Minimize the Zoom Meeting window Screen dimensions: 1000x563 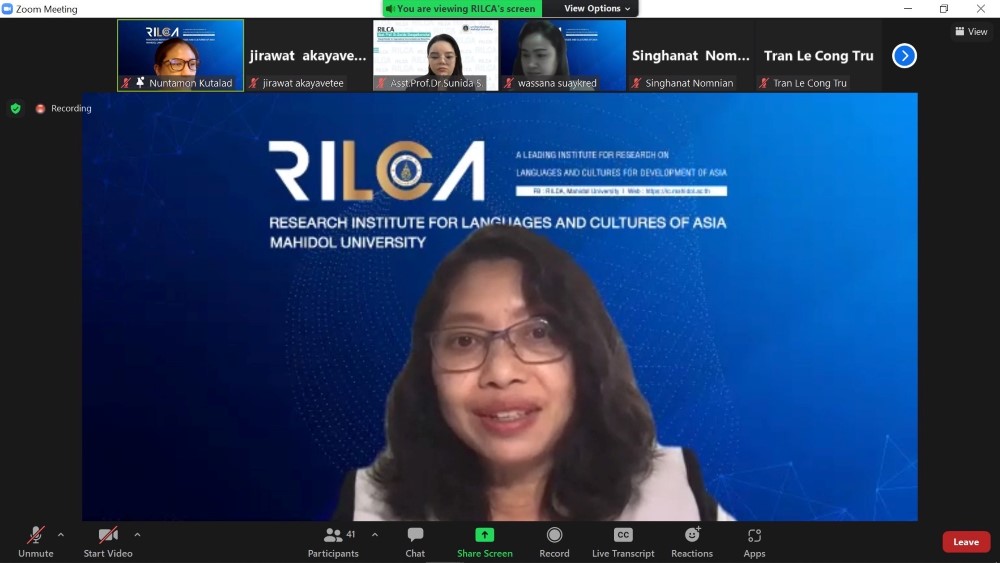point(908,8)
